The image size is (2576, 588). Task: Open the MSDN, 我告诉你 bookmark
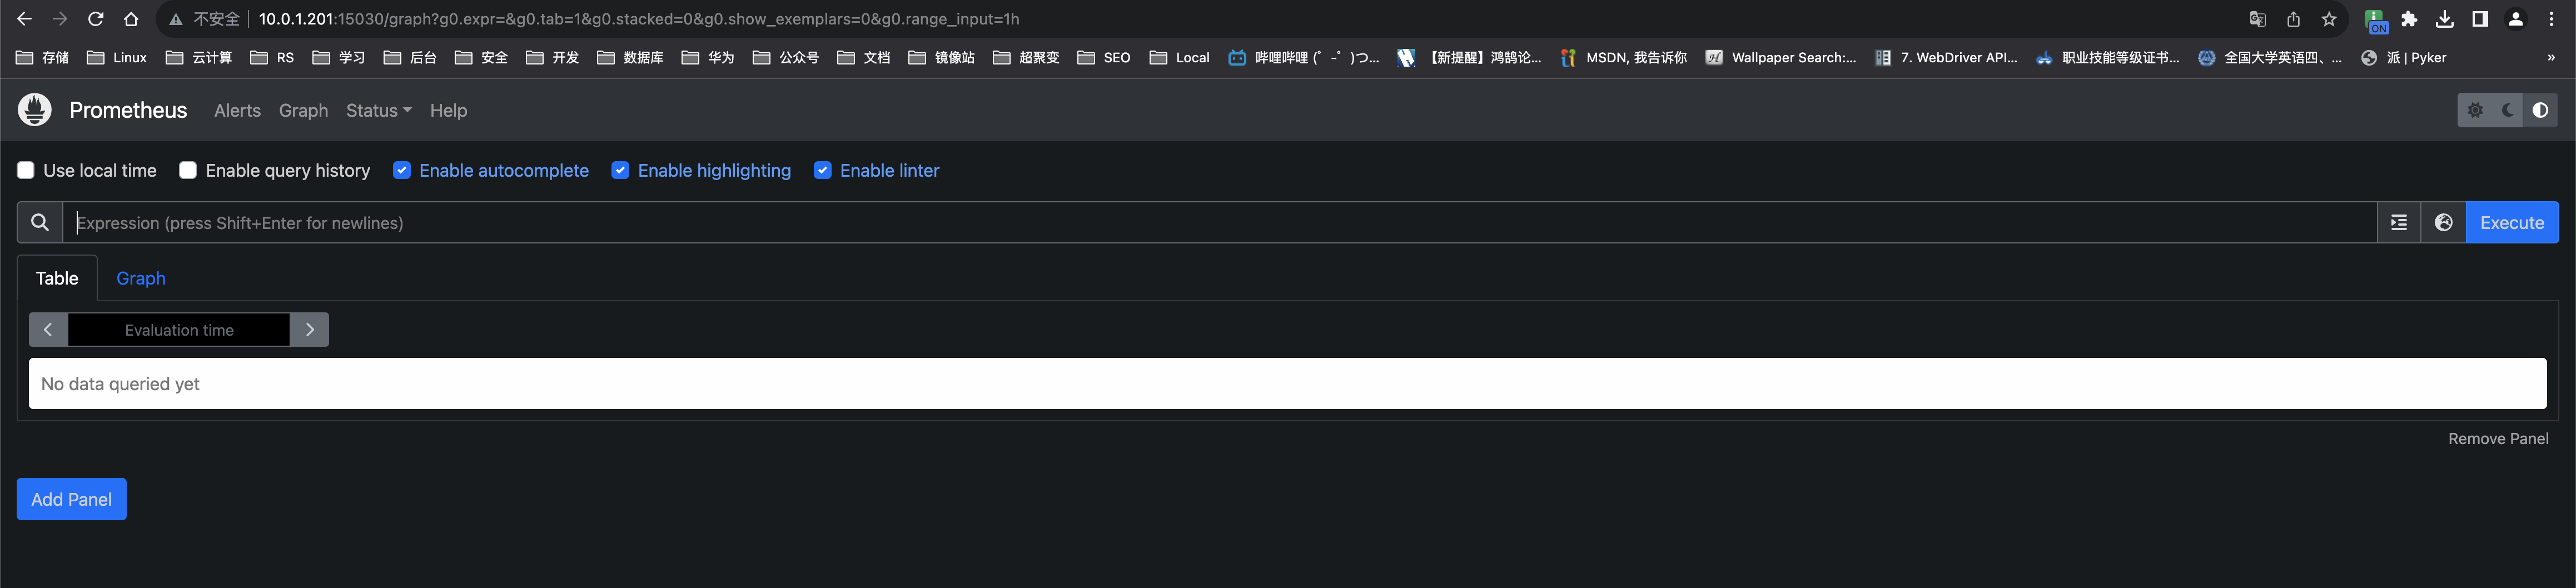(1624, 58)
